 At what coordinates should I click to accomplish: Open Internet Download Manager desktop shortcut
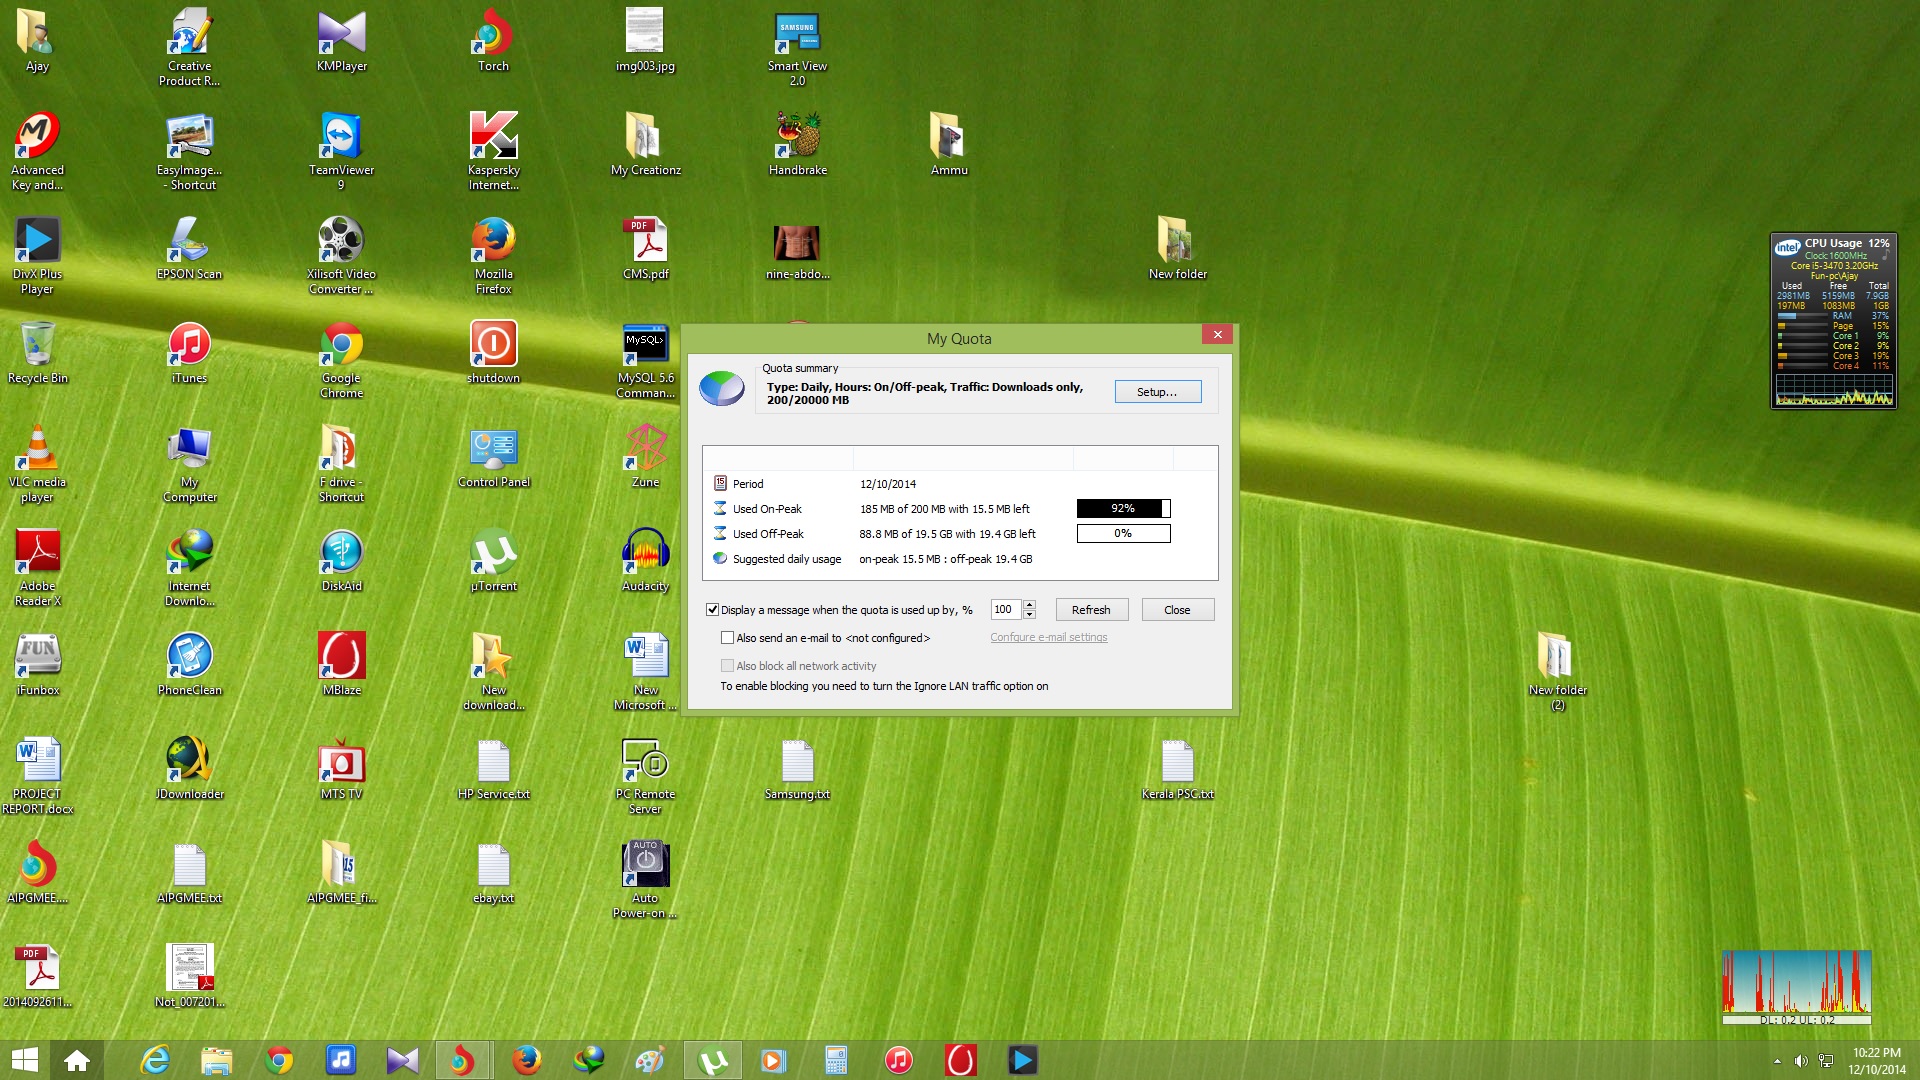click(189, 567)
